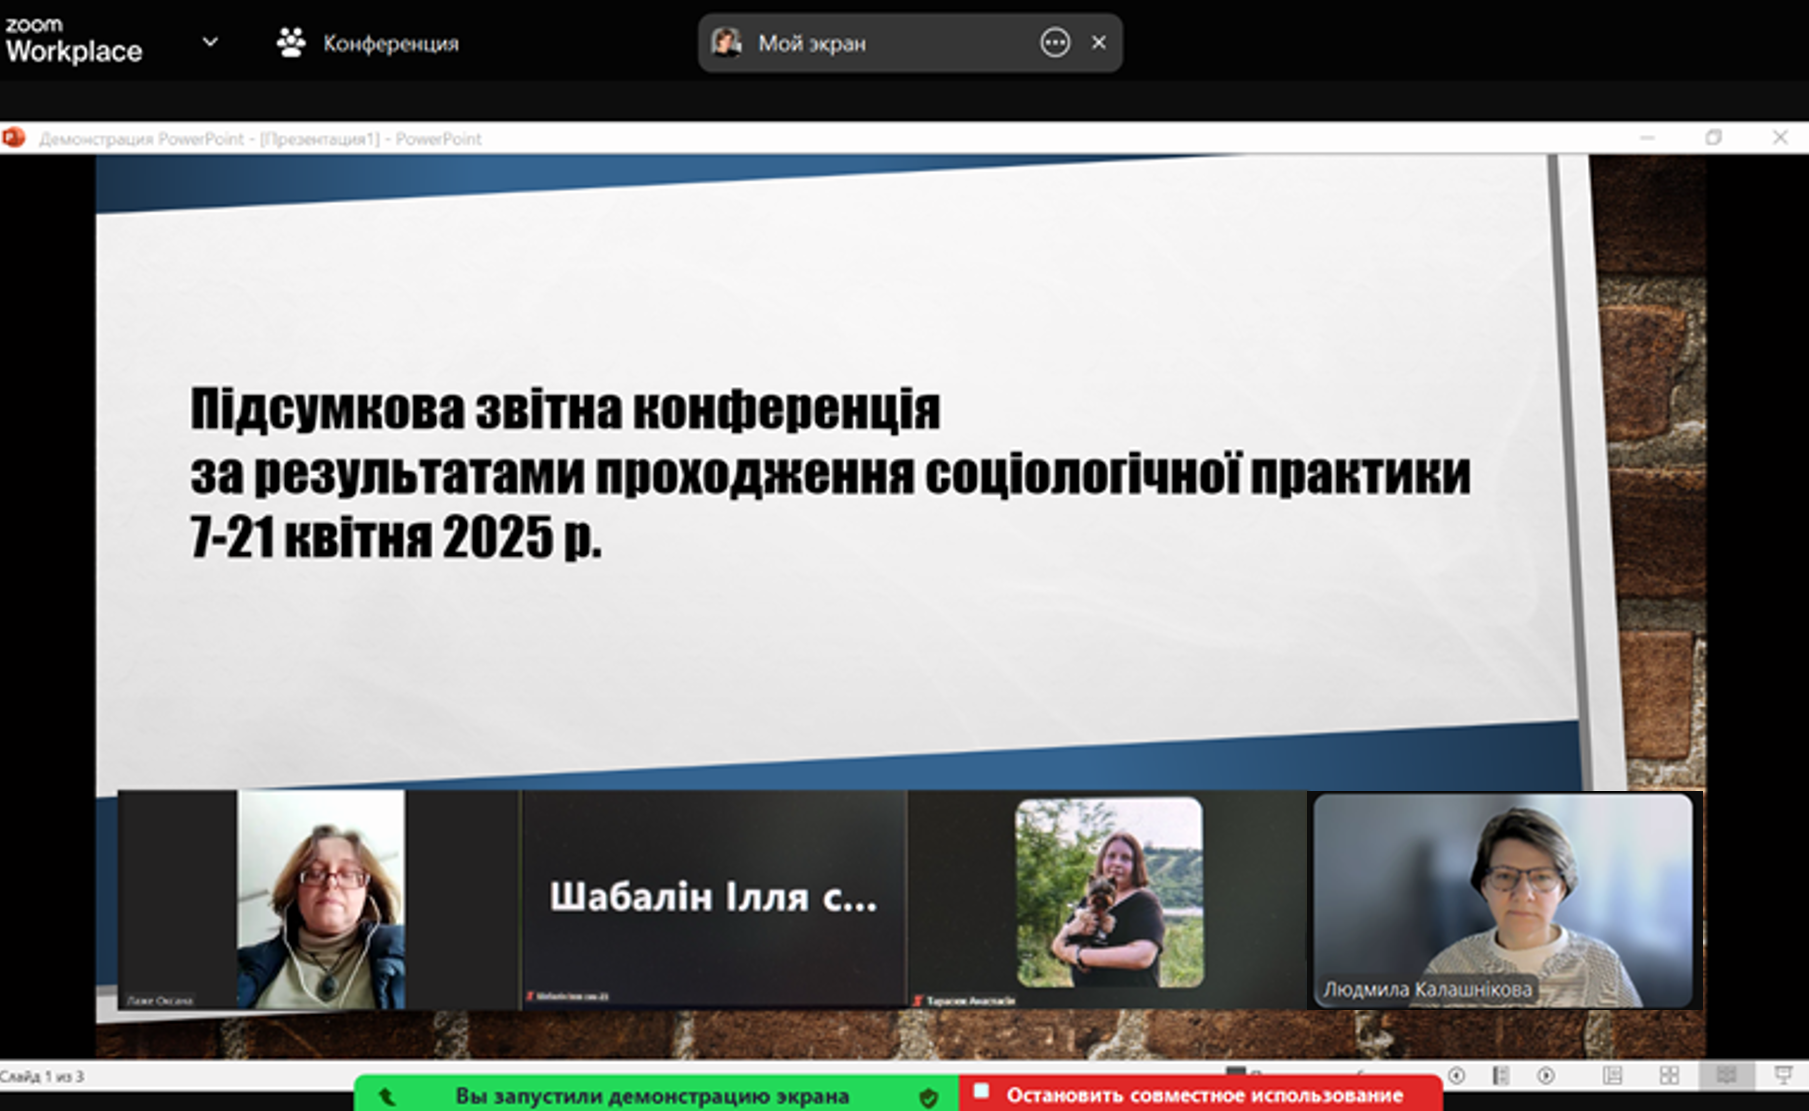Viewport: 1809px width, 1111px height.
Task: Open the Мой экран three-dot options
Action: tap(1055, 42)
